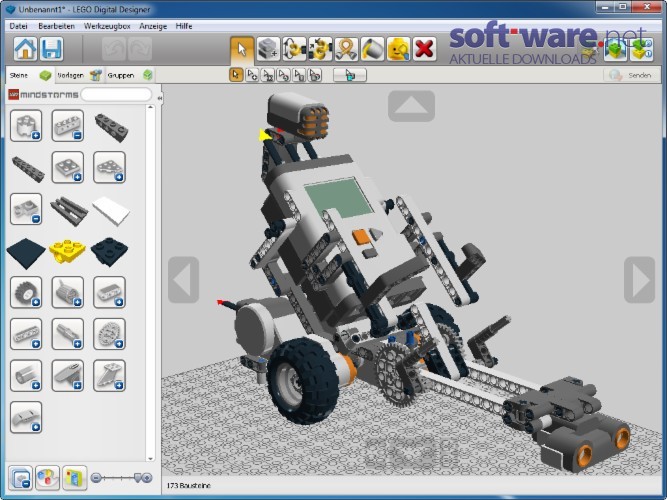The height and width of the screenshot is (500, 667).
Task: Pick the dark 2x2 round-stud plate brick
Action: pos(109,251)
